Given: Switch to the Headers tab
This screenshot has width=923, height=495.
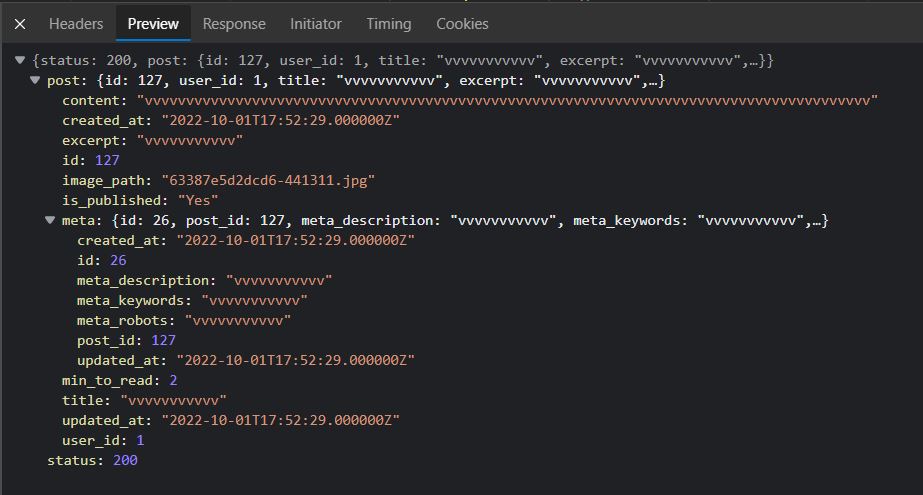Looking at the screenshot, I should [76, 24].
